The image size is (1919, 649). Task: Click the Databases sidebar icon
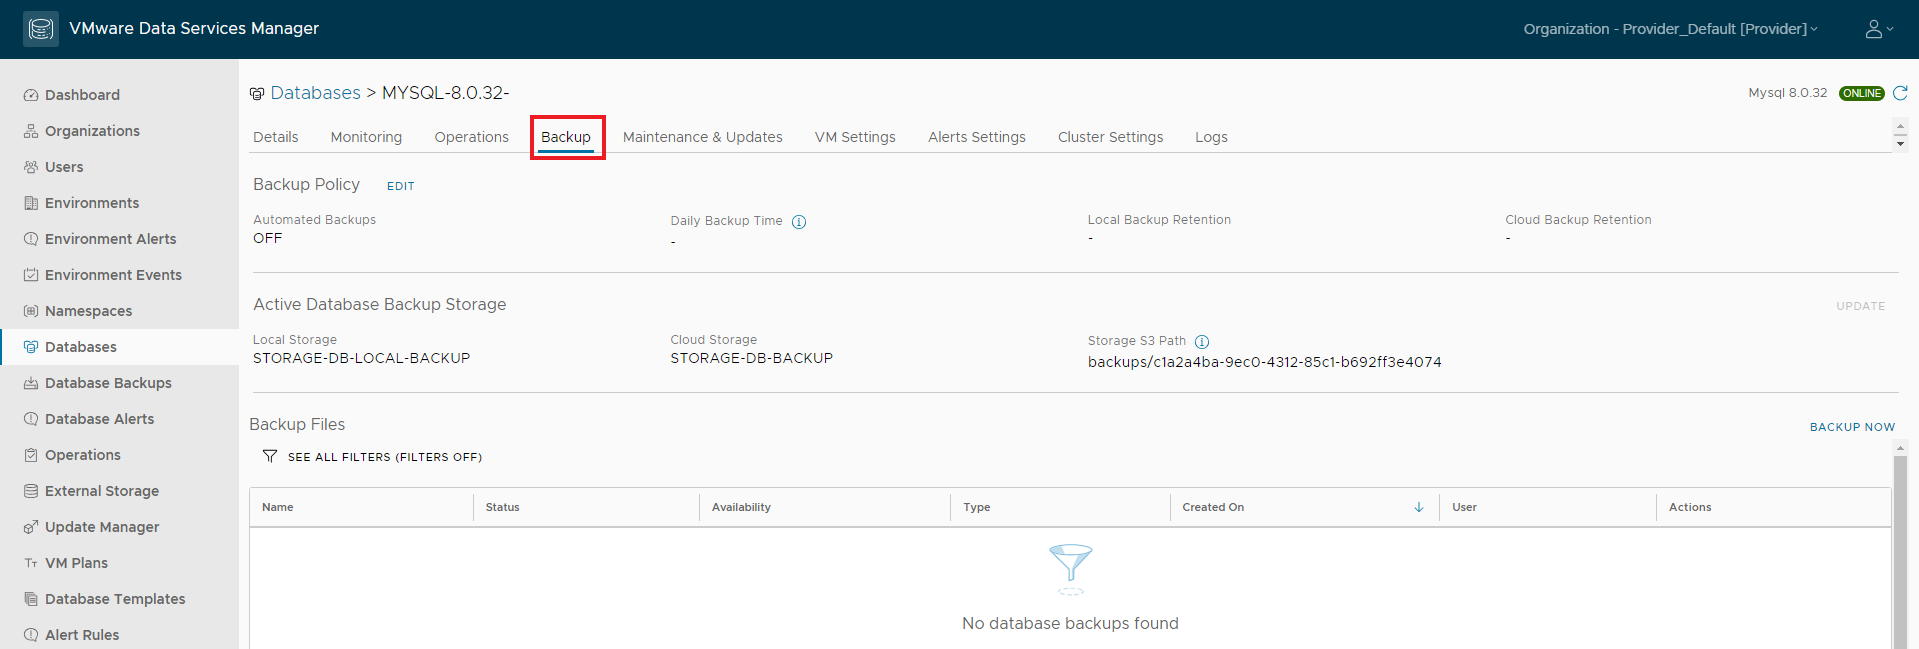coord(31,347)
